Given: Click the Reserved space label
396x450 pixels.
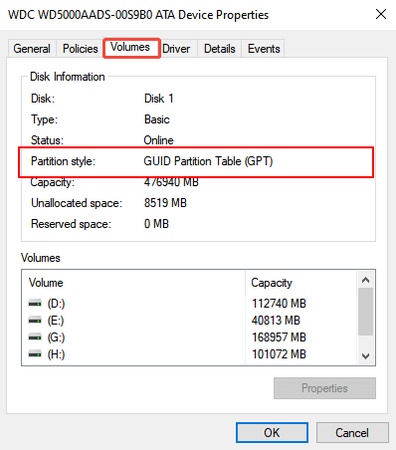Looking at the screenshot, I should click(x=71, y=224).
